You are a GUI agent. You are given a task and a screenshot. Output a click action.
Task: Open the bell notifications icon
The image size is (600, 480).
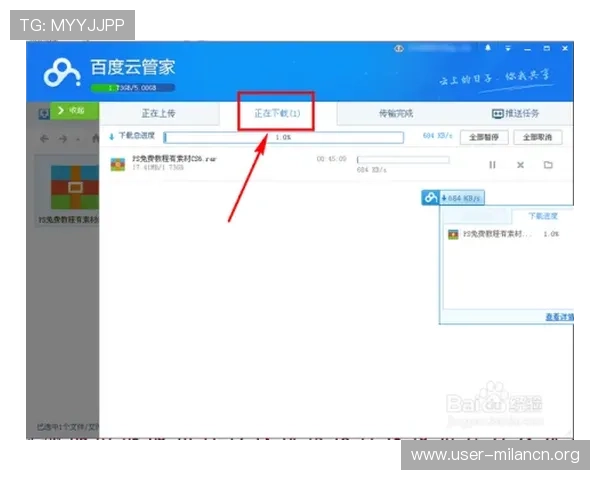[x=488, y=48]
